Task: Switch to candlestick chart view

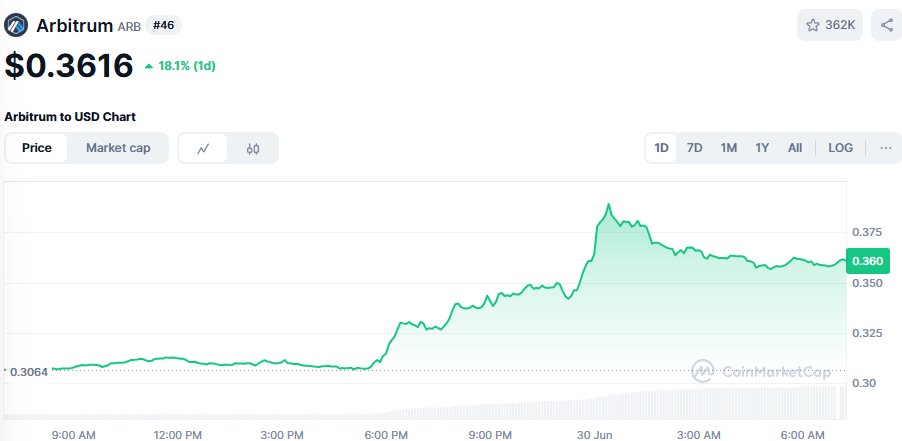Action: (x=253, y=148)
